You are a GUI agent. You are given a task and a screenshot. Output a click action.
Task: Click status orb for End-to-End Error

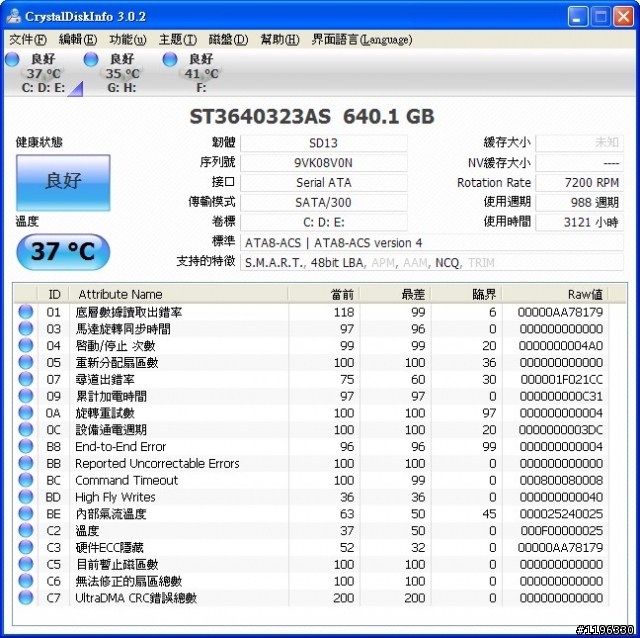(x=26, y=447)
